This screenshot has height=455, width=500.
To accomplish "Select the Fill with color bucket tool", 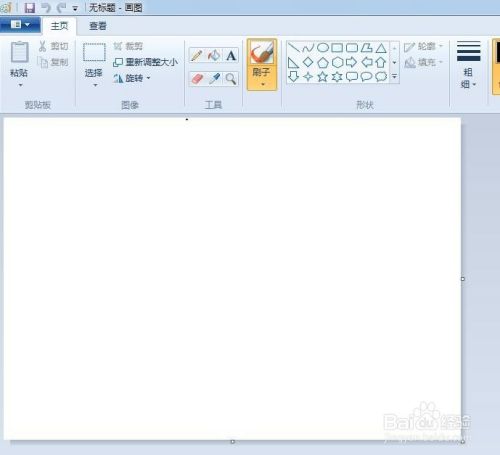I will [214, 55].
